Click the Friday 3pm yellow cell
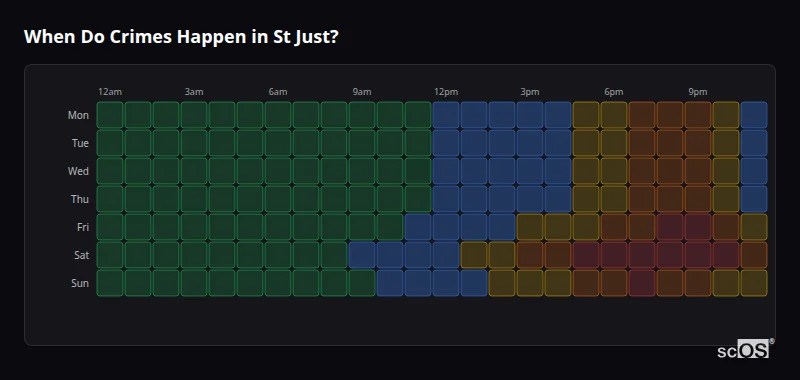800x380 pixels. click(530, 227)
